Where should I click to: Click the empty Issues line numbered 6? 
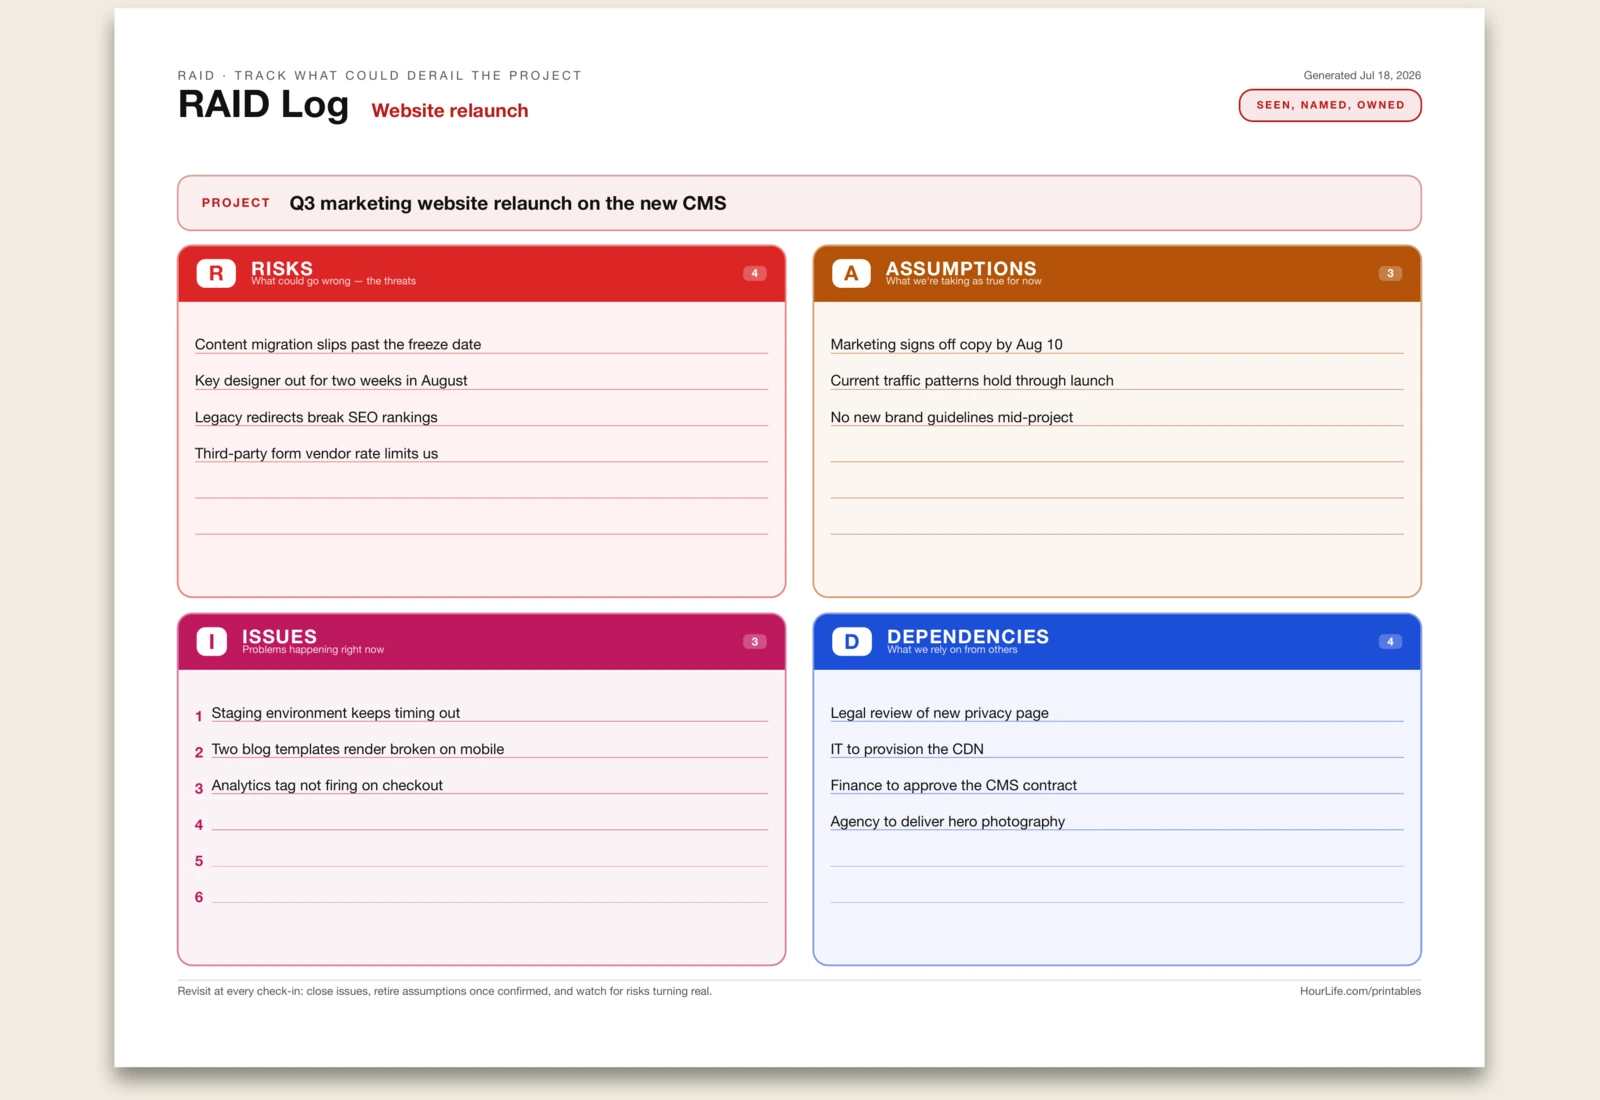(481, 894)
